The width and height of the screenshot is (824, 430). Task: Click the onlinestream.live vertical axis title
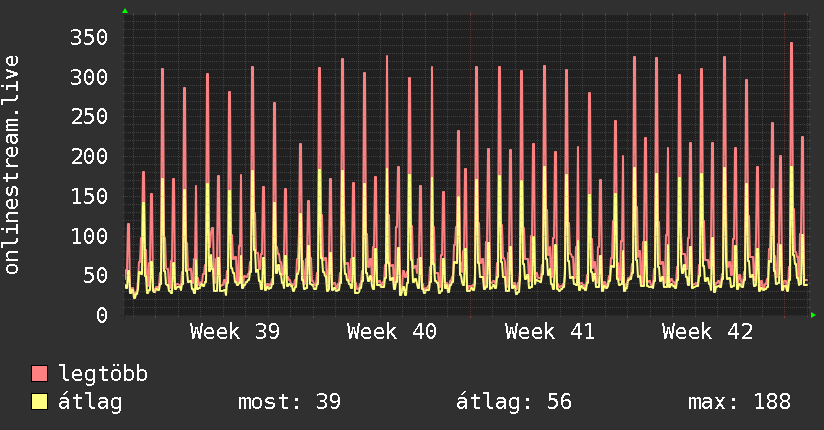click(12, 165)
